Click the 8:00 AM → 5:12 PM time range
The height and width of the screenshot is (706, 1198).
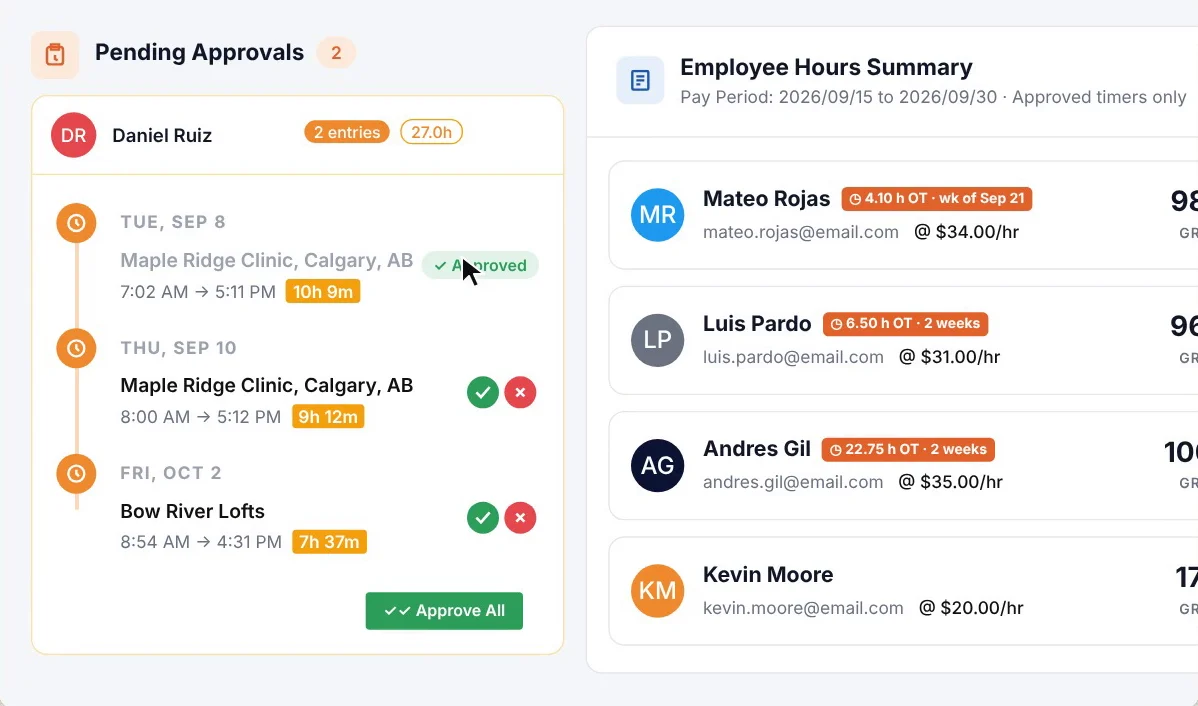click(x=201, y=417)
